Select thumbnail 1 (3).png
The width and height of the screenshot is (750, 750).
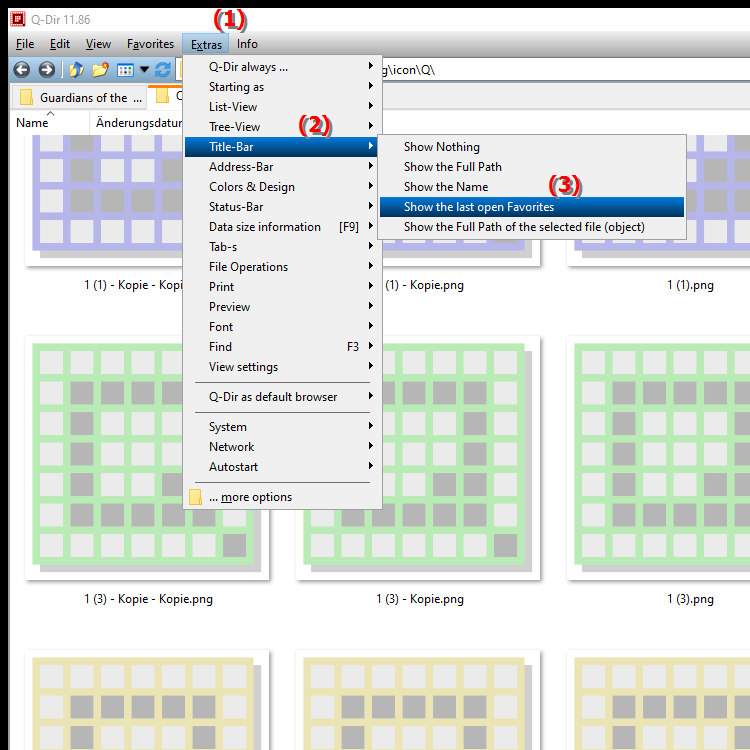coord(658,458)
